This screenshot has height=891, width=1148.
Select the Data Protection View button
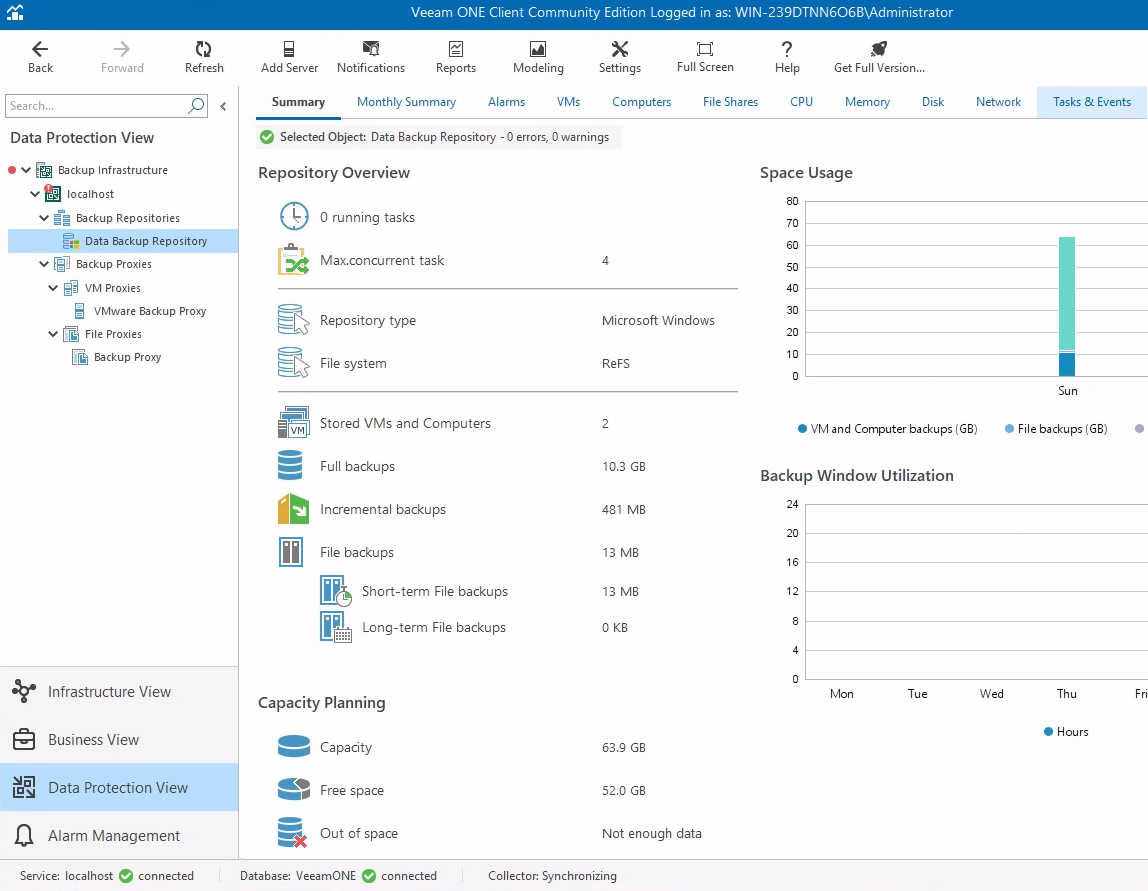119,788
